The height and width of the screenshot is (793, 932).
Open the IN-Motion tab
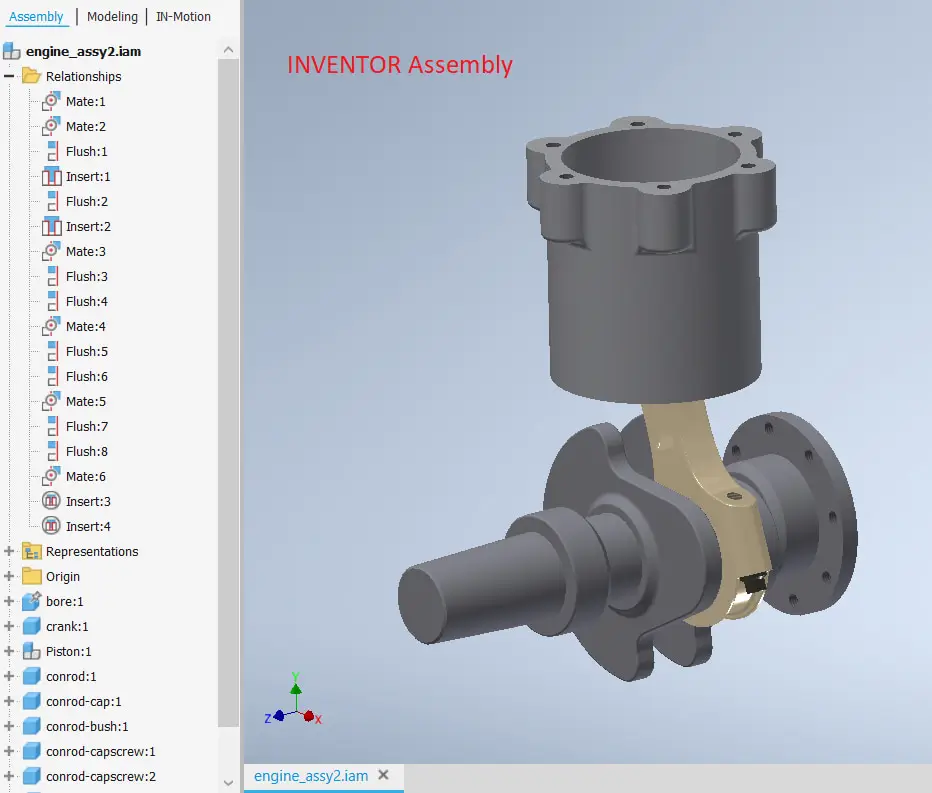point(182,16)
